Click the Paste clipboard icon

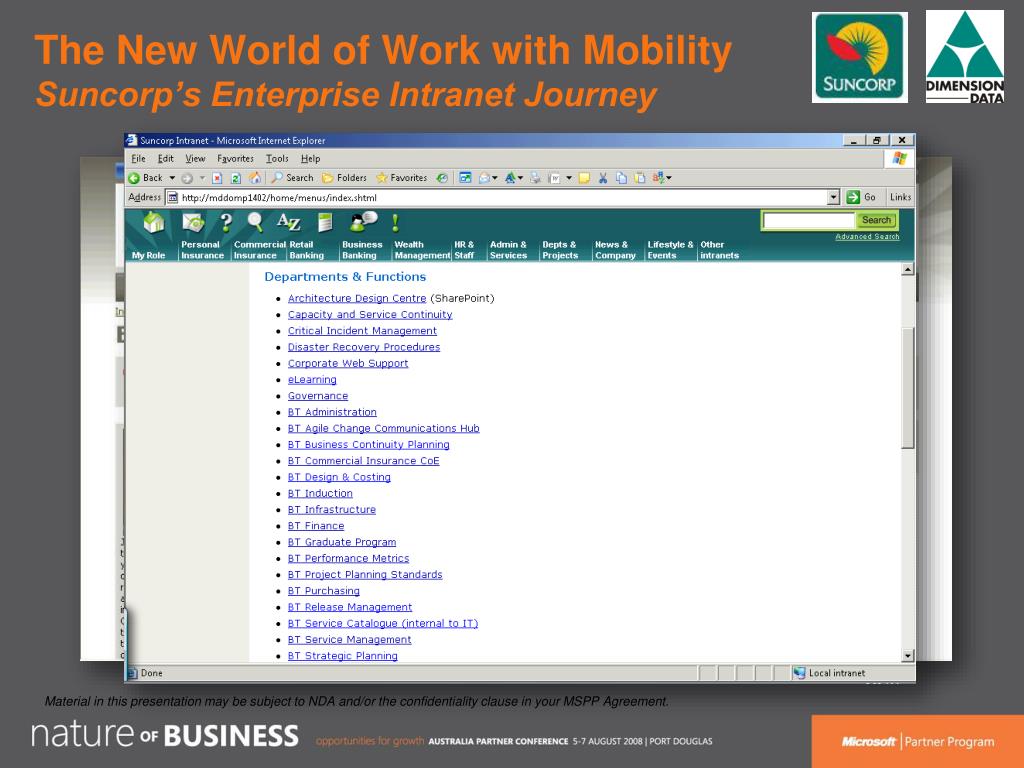pos(640,178)
